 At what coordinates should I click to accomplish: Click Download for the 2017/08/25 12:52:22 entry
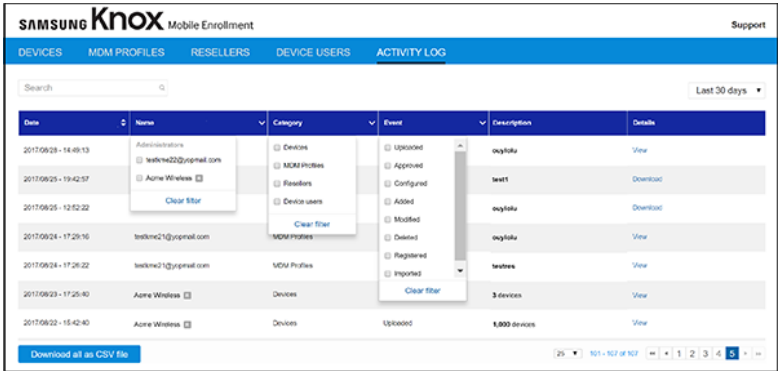(x=647, y=208)
